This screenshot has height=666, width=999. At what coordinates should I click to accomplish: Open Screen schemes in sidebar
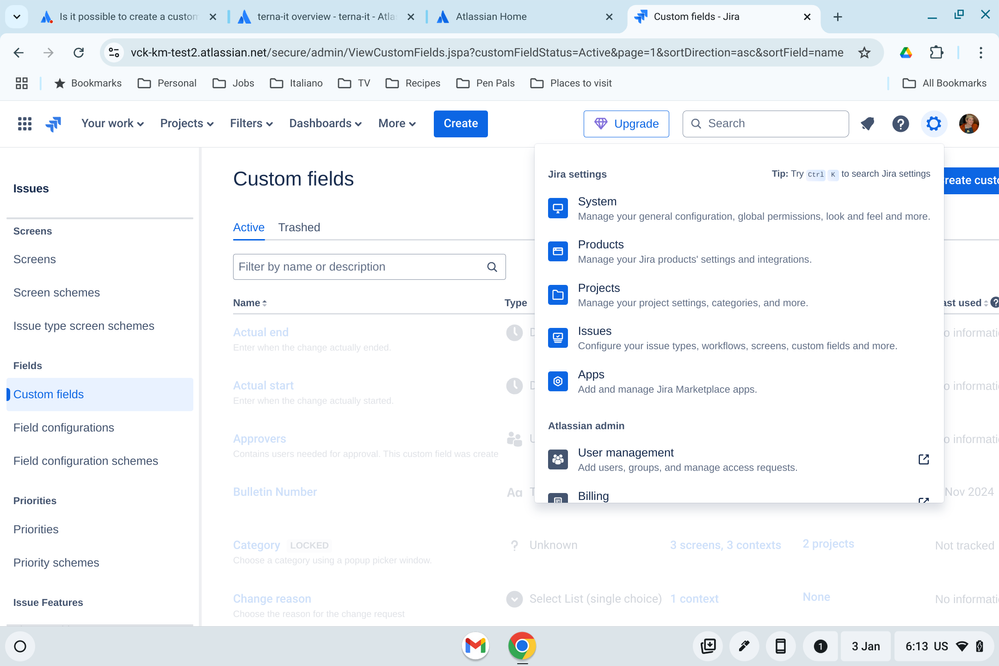click(57, 293)
